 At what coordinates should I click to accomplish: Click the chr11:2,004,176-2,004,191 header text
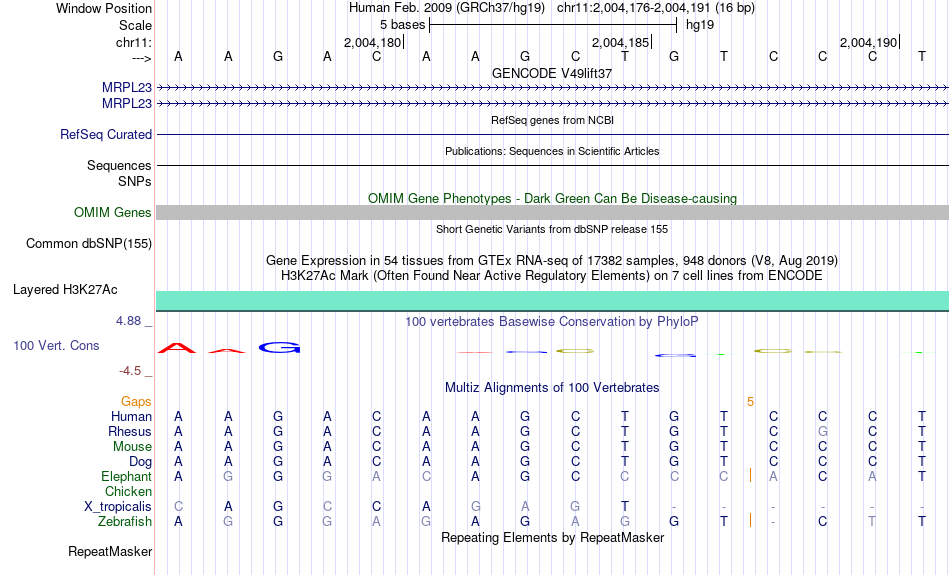pos(656,8)
